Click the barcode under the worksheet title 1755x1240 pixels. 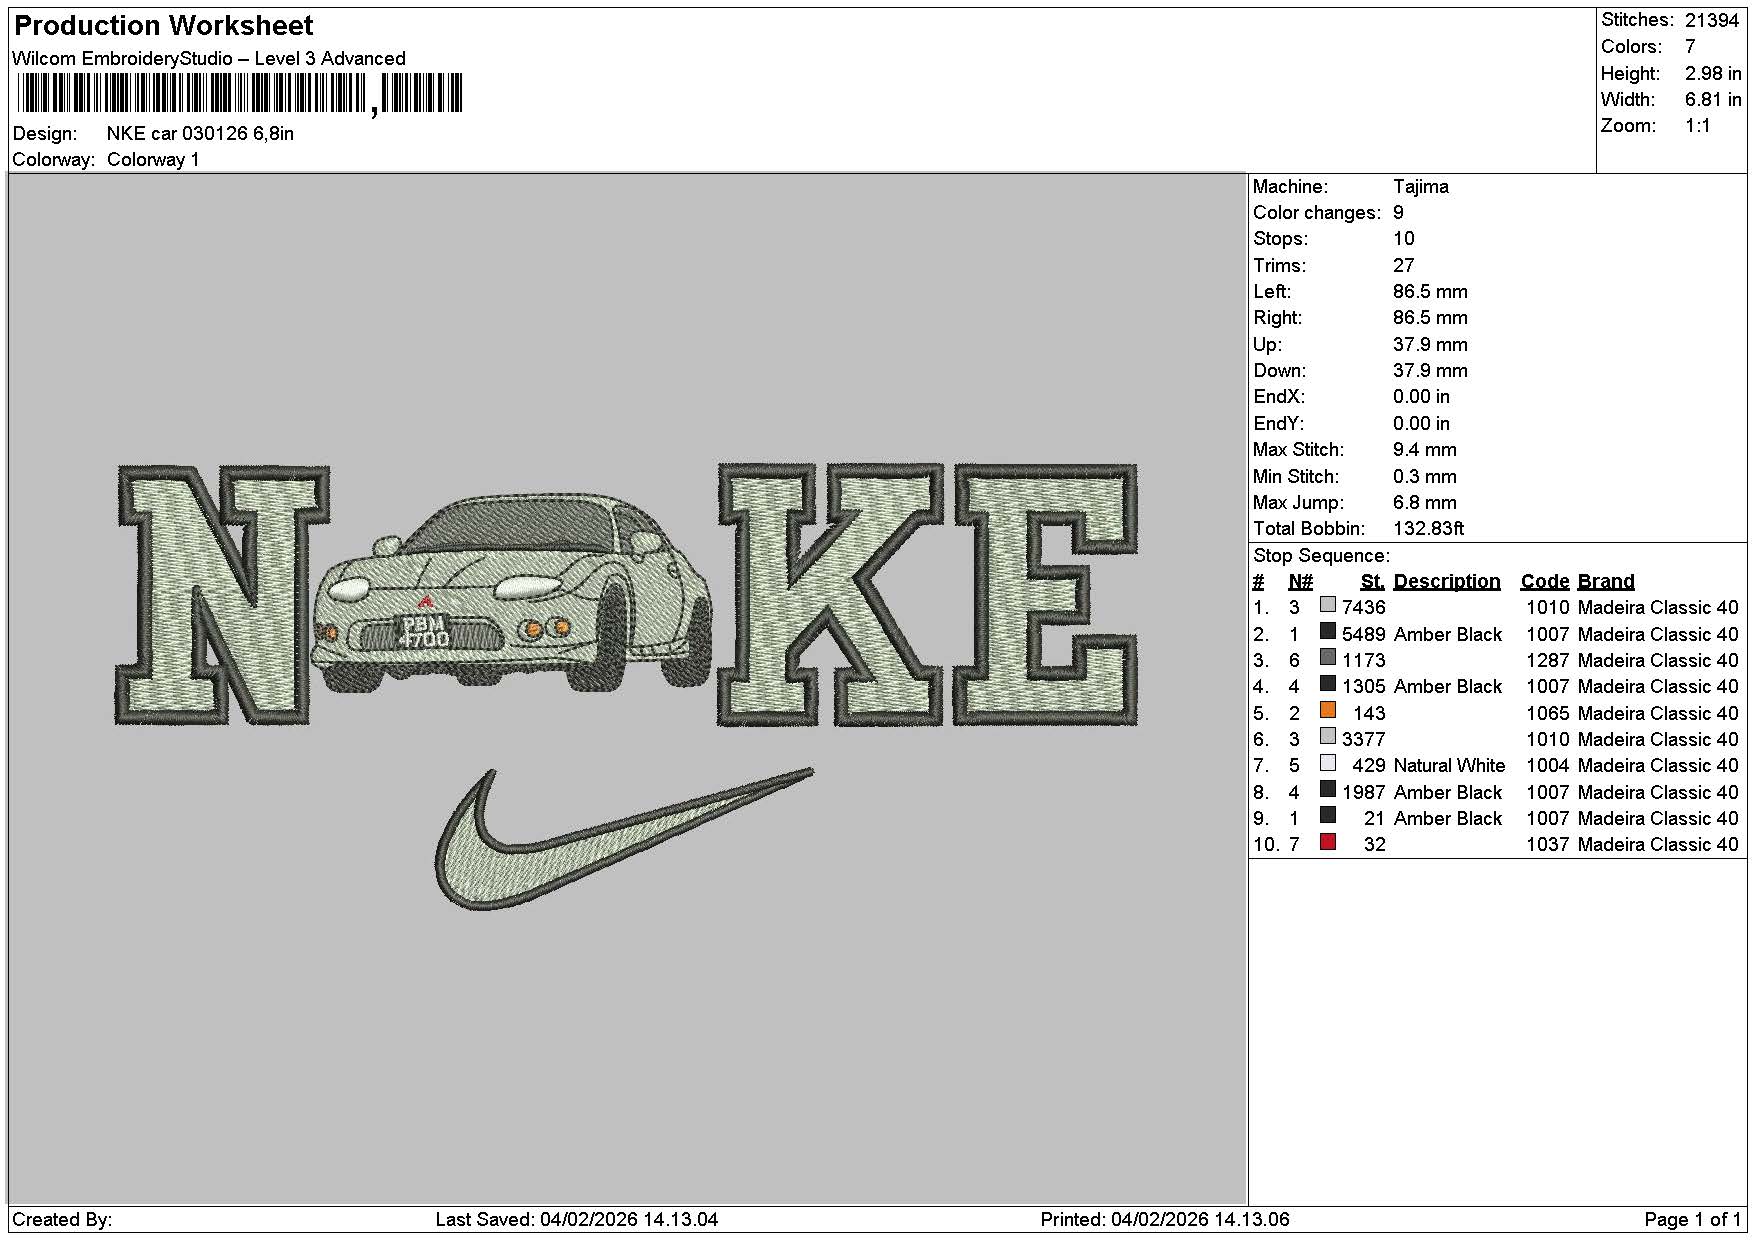pyautogui.click(x=240, y=94)
